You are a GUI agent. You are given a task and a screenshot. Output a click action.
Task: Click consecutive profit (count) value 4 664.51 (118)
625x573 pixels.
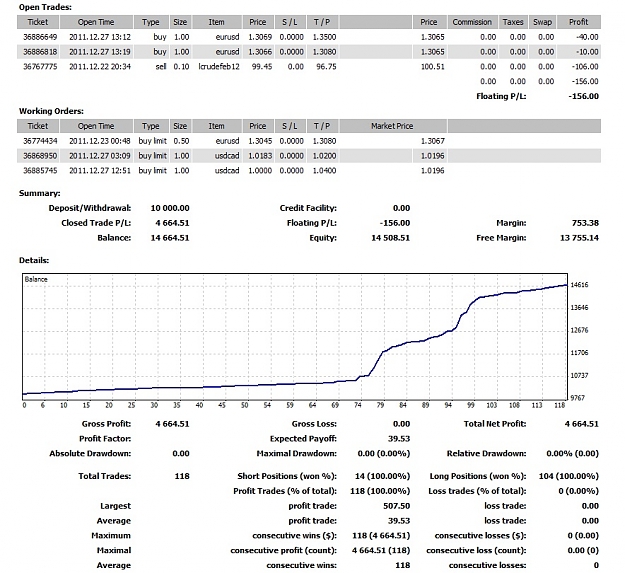pos(381,550)
